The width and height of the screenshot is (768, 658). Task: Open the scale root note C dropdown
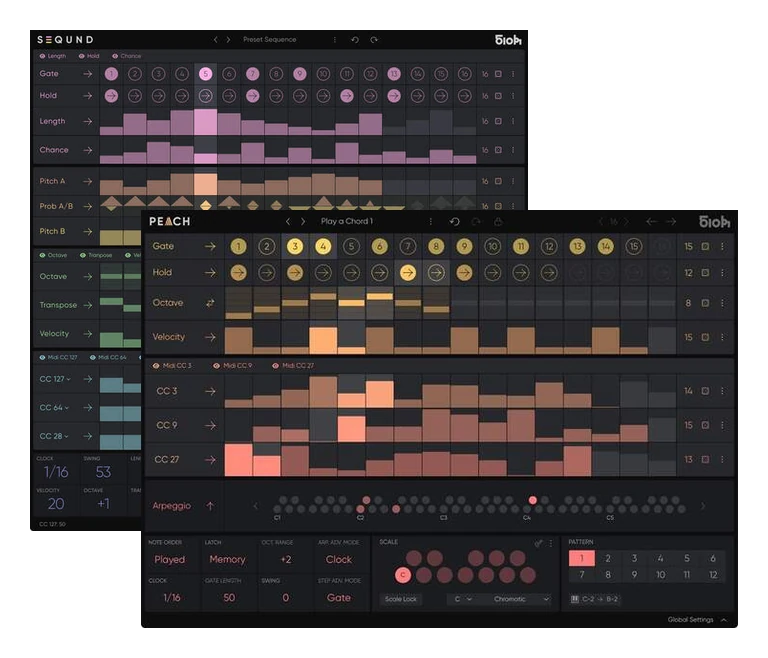point(462,599)
